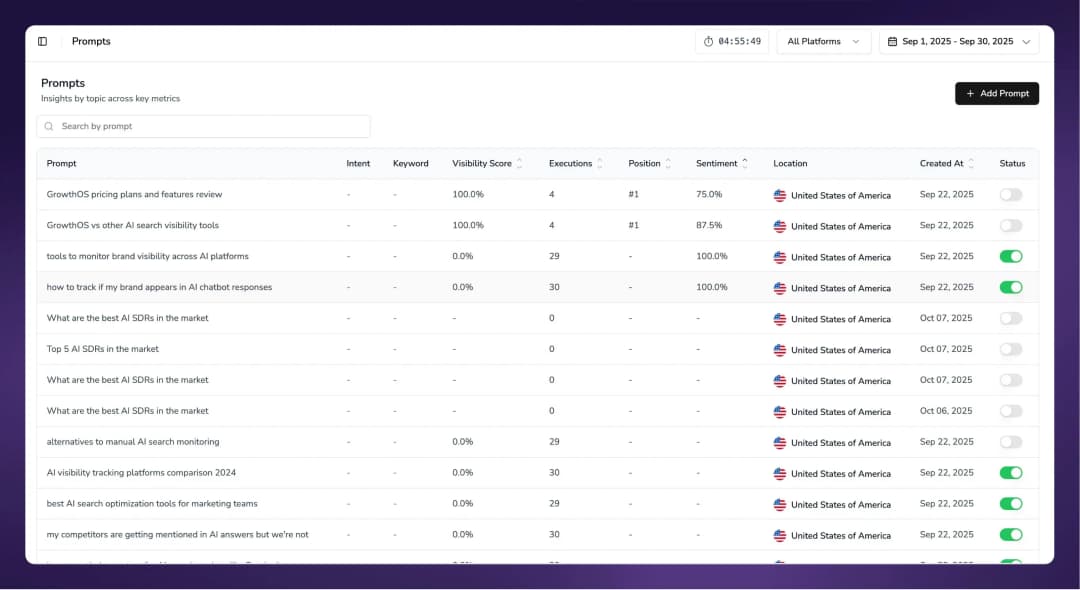Image resolution: width=1080 pixels, height=590 pixels.
Task: Toggle the sidebar panel icon
Action: [x=42, y=42]
